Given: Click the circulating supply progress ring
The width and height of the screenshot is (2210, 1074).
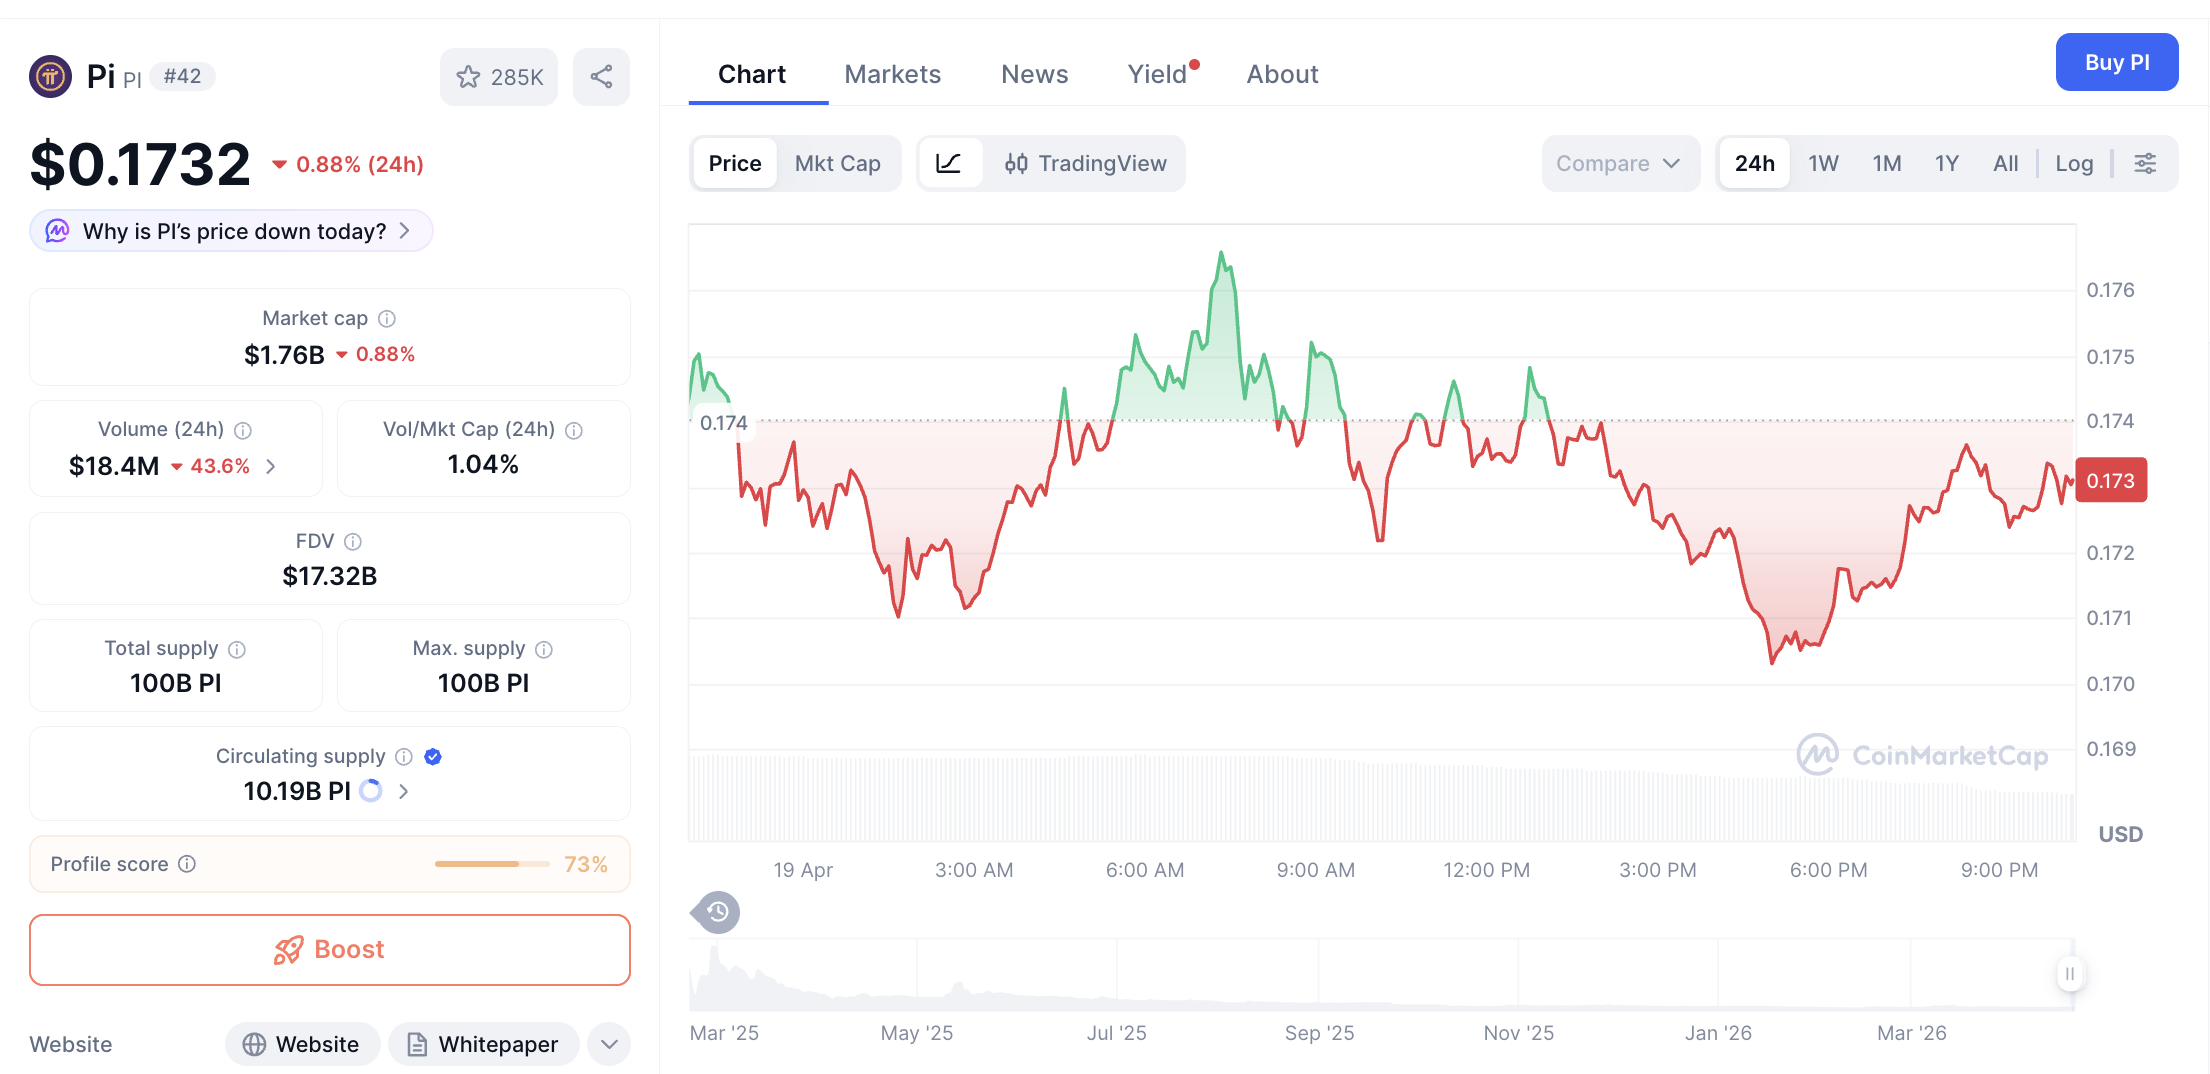Looking at the screenshot, I should tap(371, 791).
